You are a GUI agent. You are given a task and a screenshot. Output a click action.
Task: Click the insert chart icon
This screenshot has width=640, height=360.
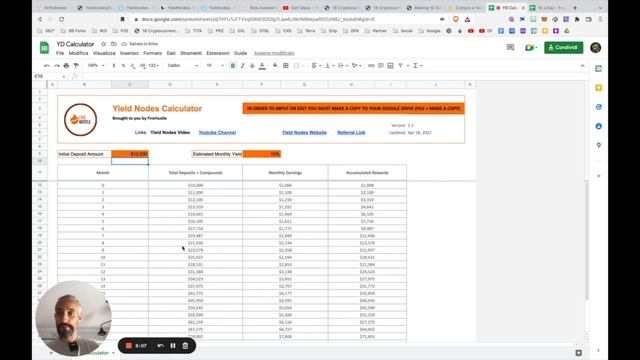tap(391, 66)
